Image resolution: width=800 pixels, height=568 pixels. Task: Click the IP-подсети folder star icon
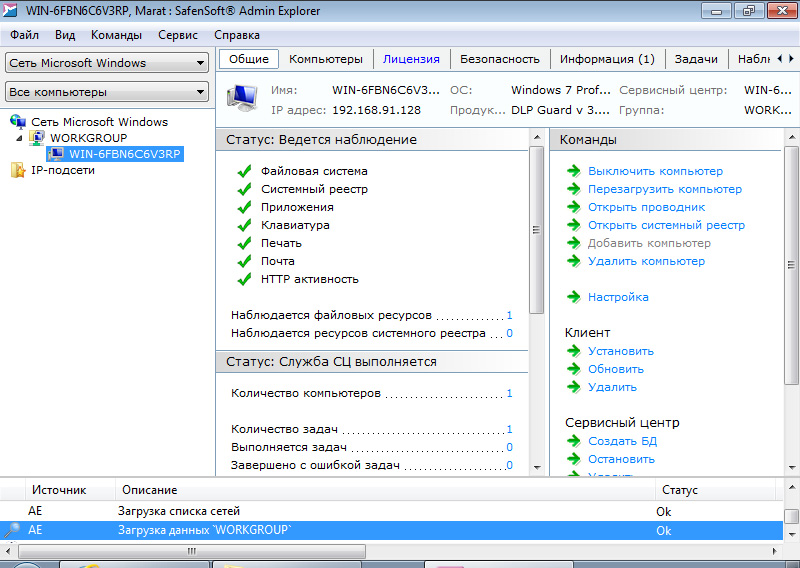click(18, 170)
